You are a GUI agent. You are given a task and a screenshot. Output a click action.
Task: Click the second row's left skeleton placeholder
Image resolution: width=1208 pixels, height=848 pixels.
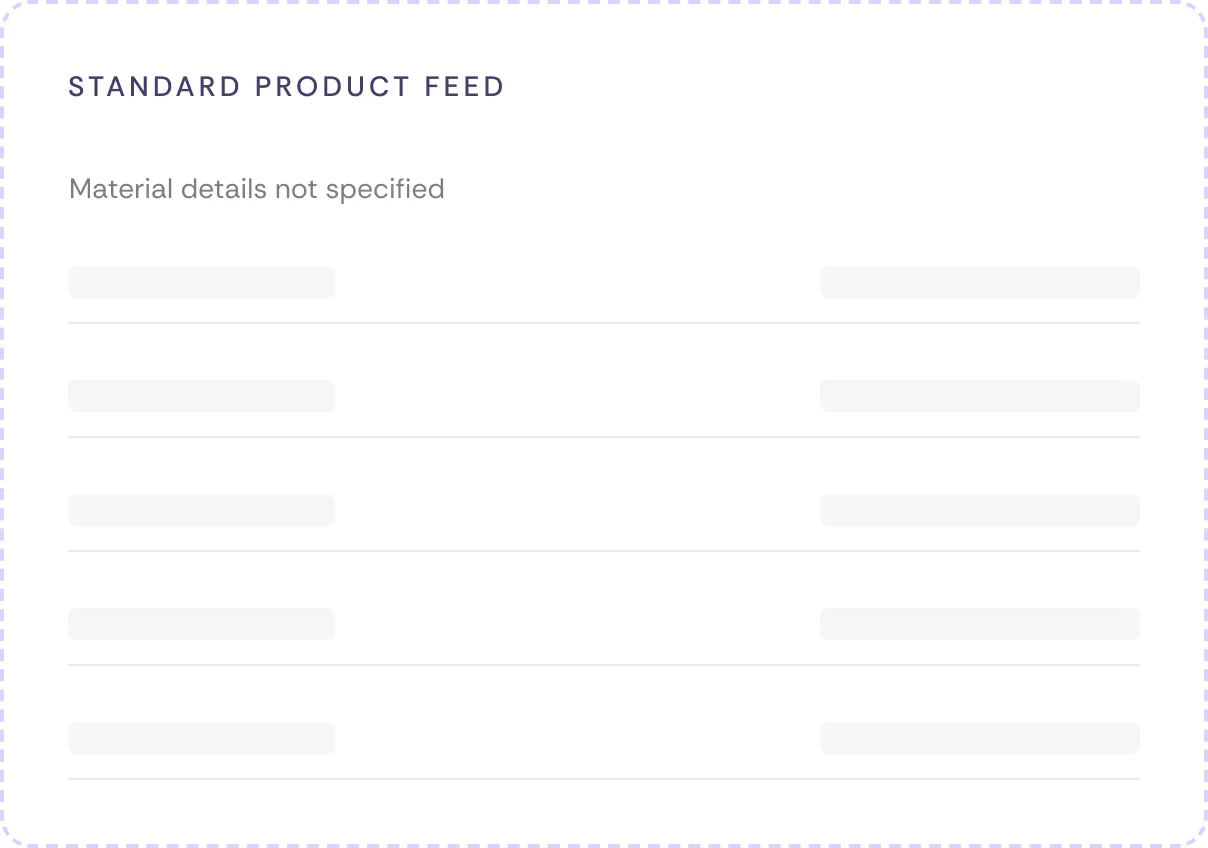click(201, 396)
